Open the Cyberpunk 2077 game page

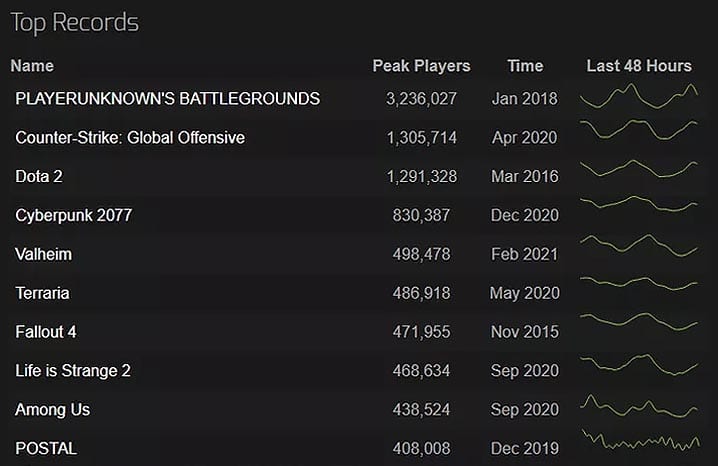(73, 215)
